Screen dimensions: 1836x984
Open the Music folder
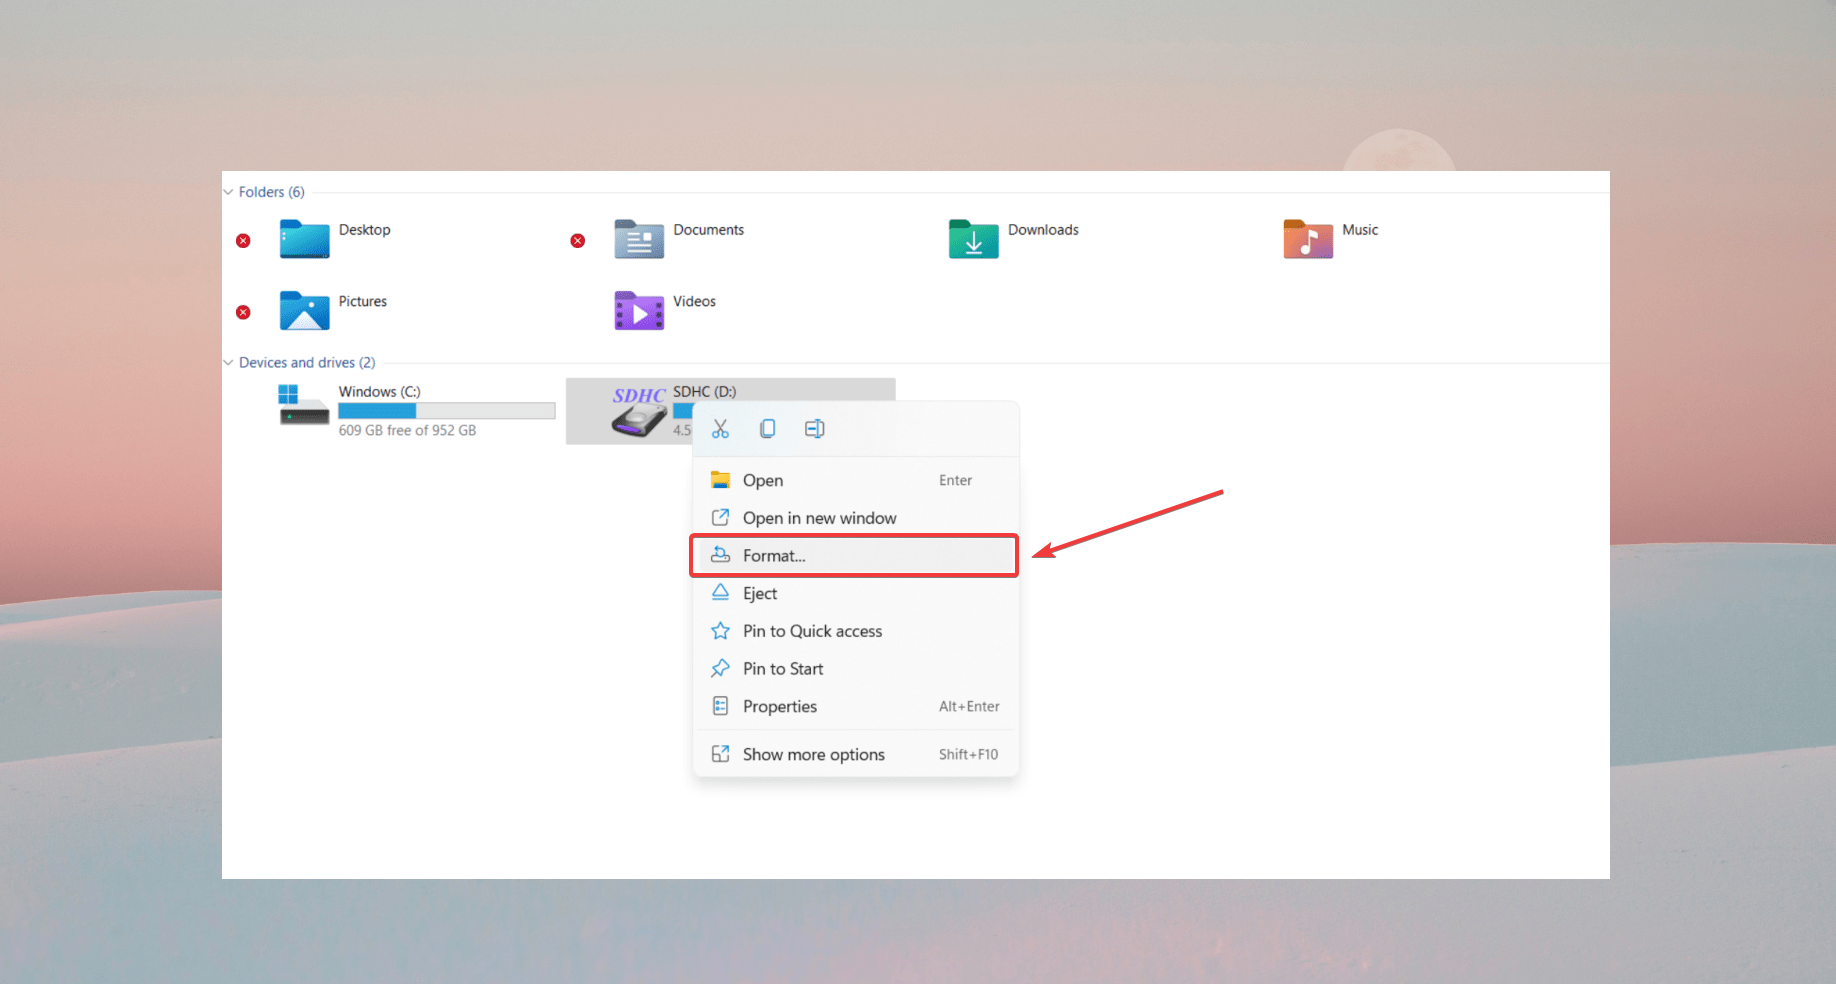coord(1308,240)
